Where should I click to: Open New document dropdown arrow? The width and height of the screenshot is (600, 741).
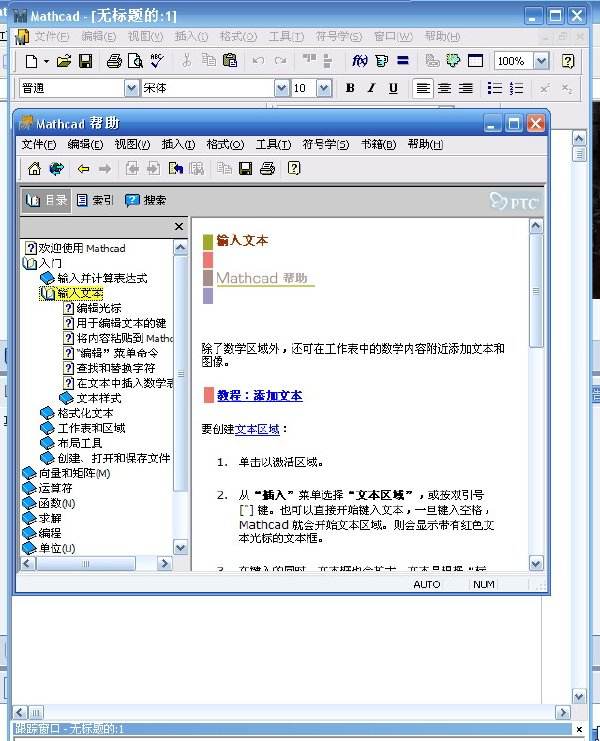click(46, 61)
